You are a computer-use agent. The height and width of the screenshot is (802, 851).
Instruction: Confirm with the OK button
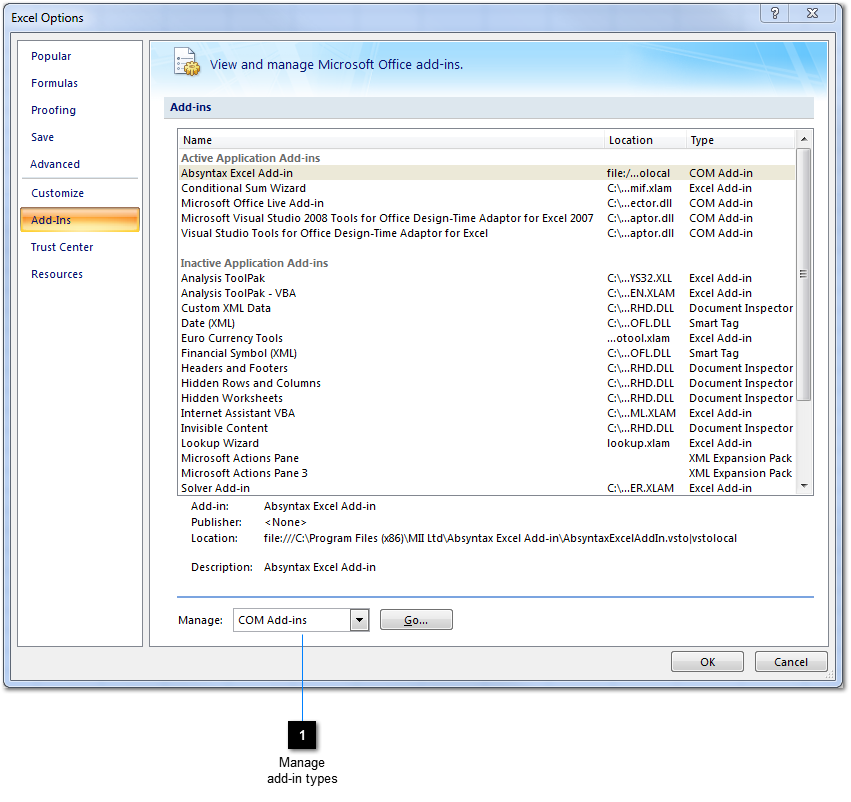[707, 661]
